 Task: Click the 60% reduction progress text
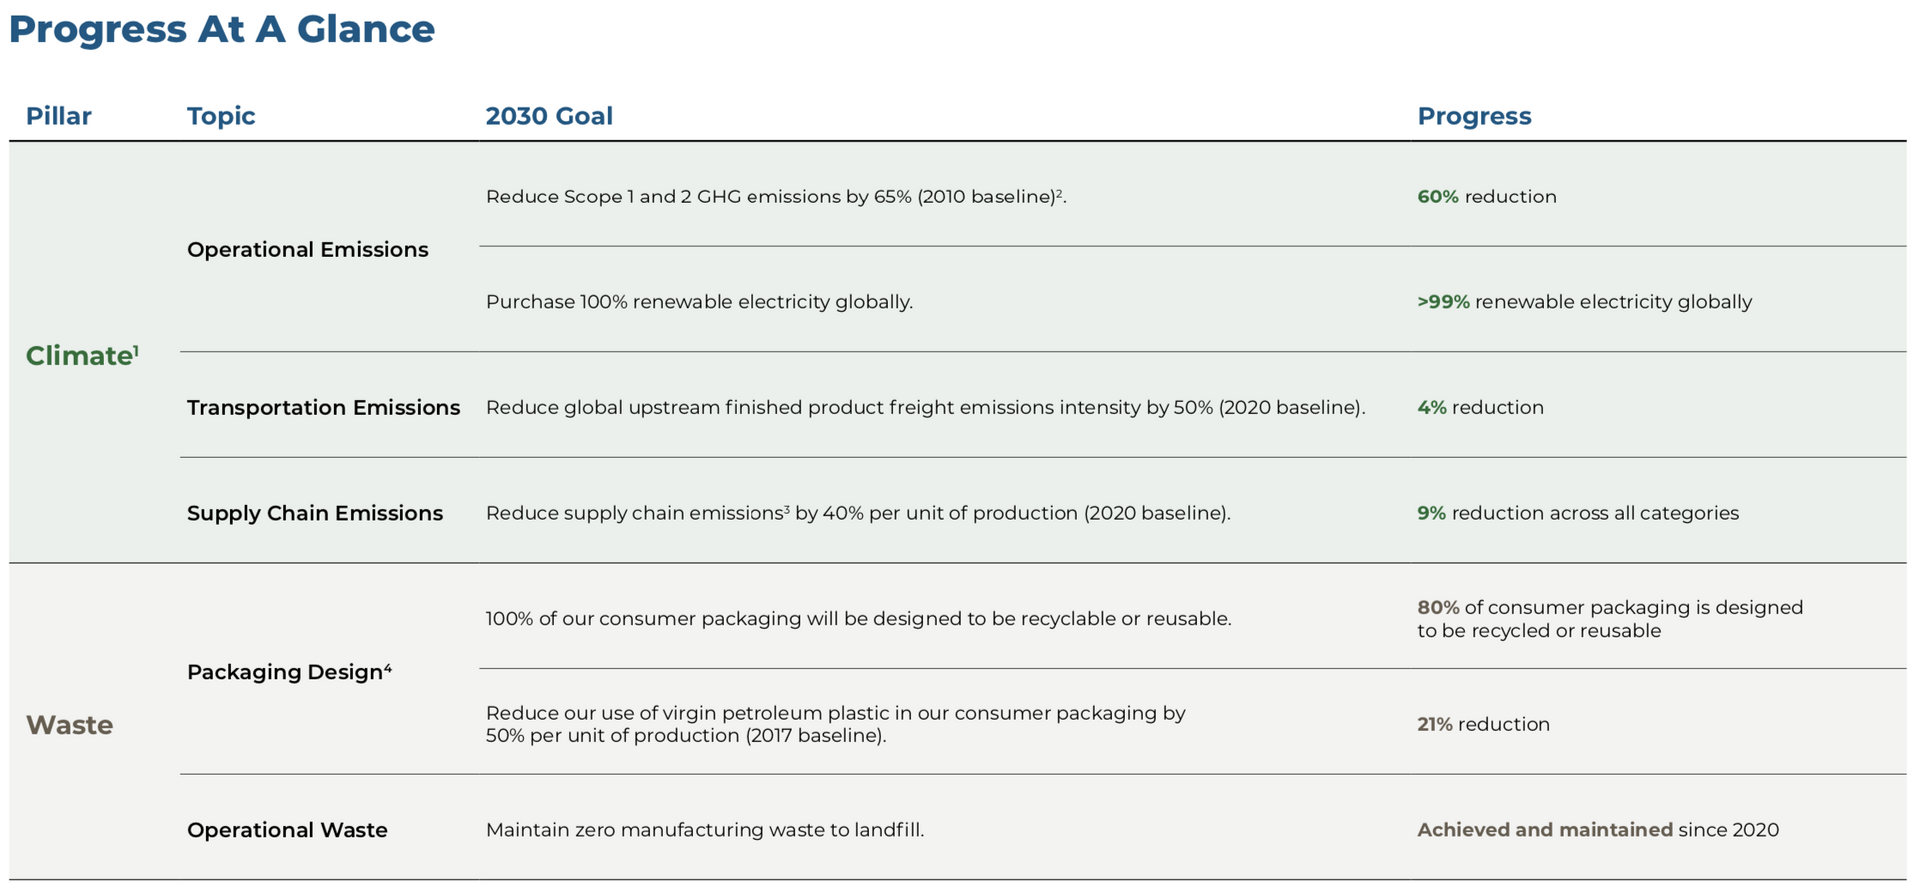click(1486, 197)
